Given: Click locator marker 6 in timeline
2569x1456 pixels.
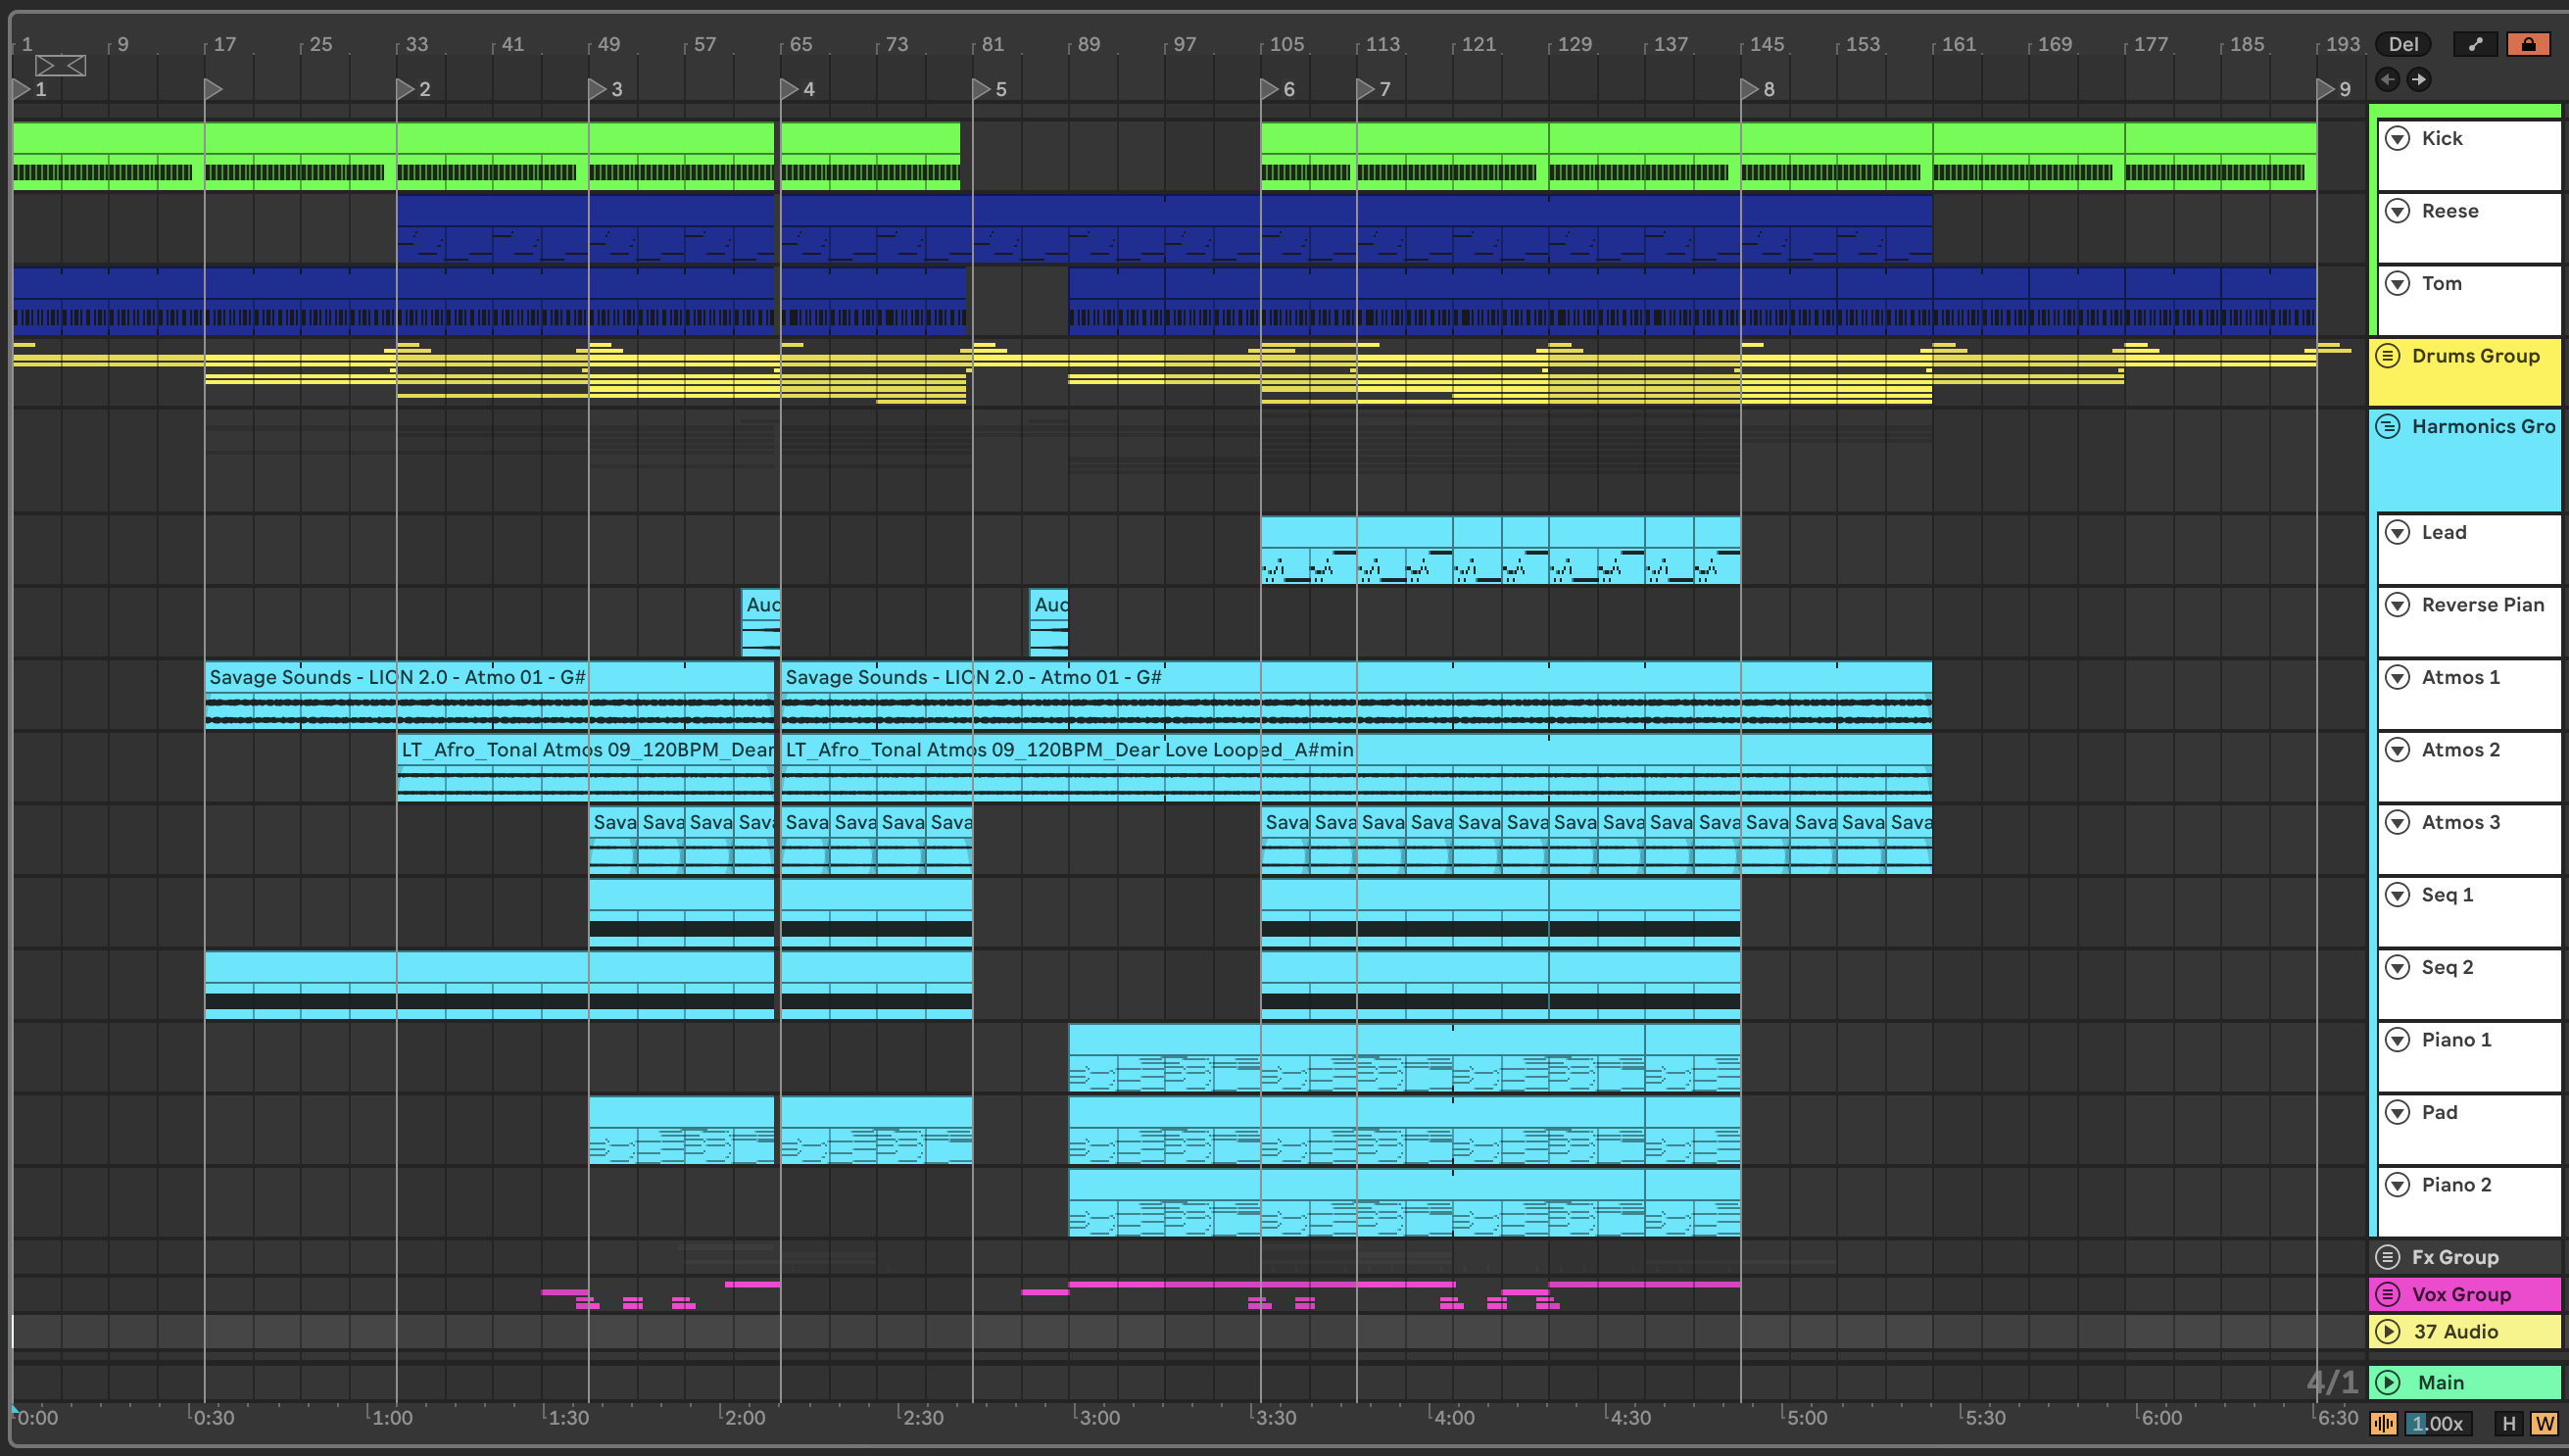Looking at the screenshot, I should pos(1269,89).
